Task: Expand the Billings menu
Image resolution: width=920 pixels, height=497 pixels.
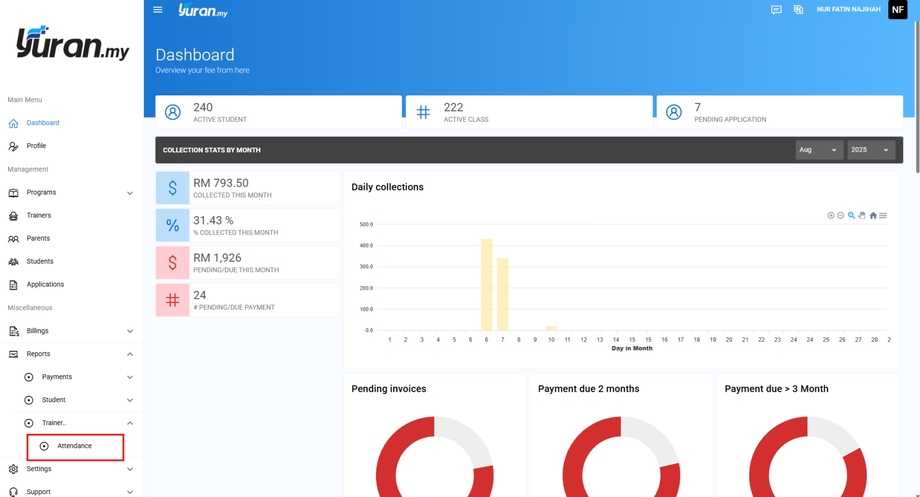Action: (x=70, y=331)
